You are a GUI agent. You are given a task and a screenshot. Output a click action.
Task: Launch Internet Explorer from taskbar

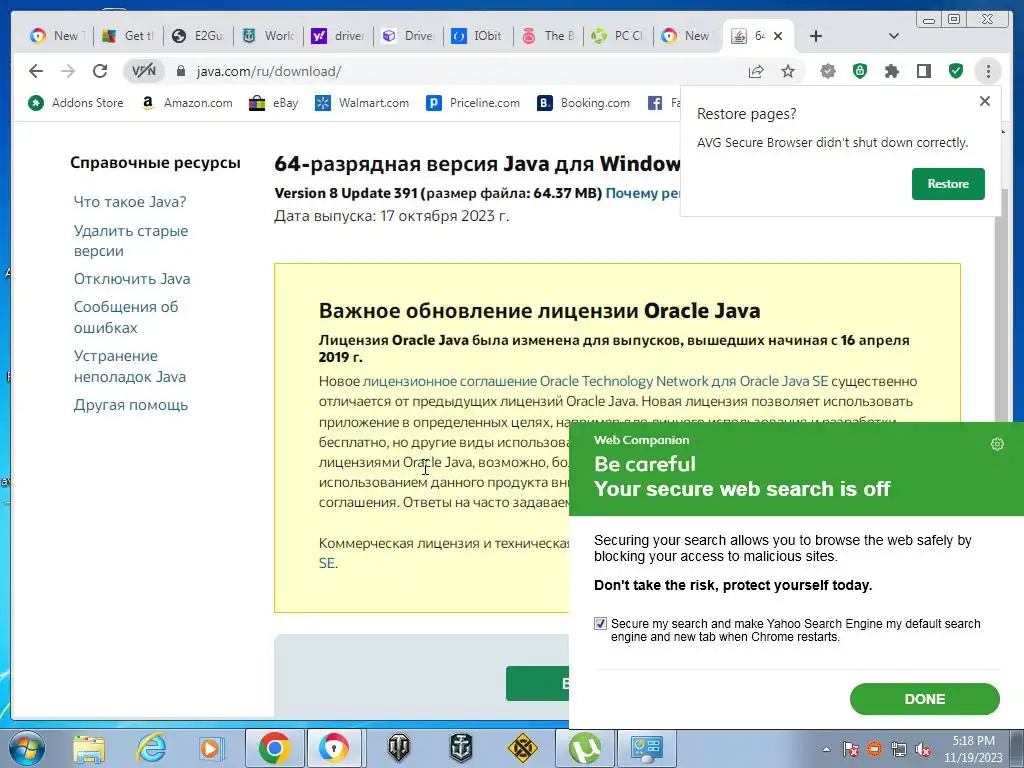[152, 748]
